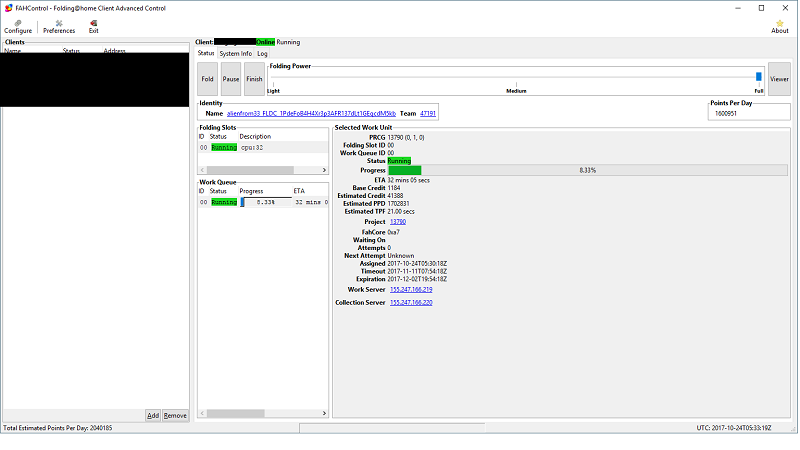Click the Running status in Selected Work Unit

(x=399, y=161)
